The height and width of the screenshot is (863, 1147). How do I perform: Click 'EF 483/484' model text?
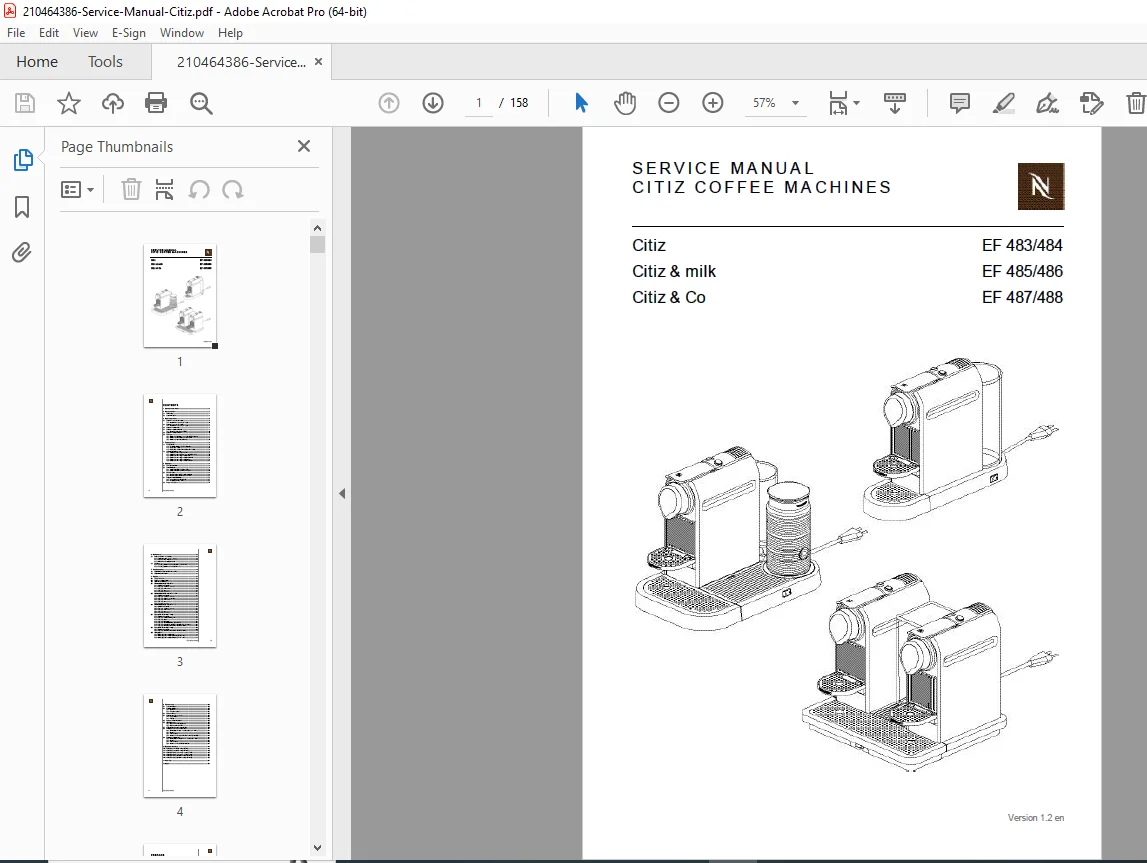pyautogui.click(x=1022, y=245)
